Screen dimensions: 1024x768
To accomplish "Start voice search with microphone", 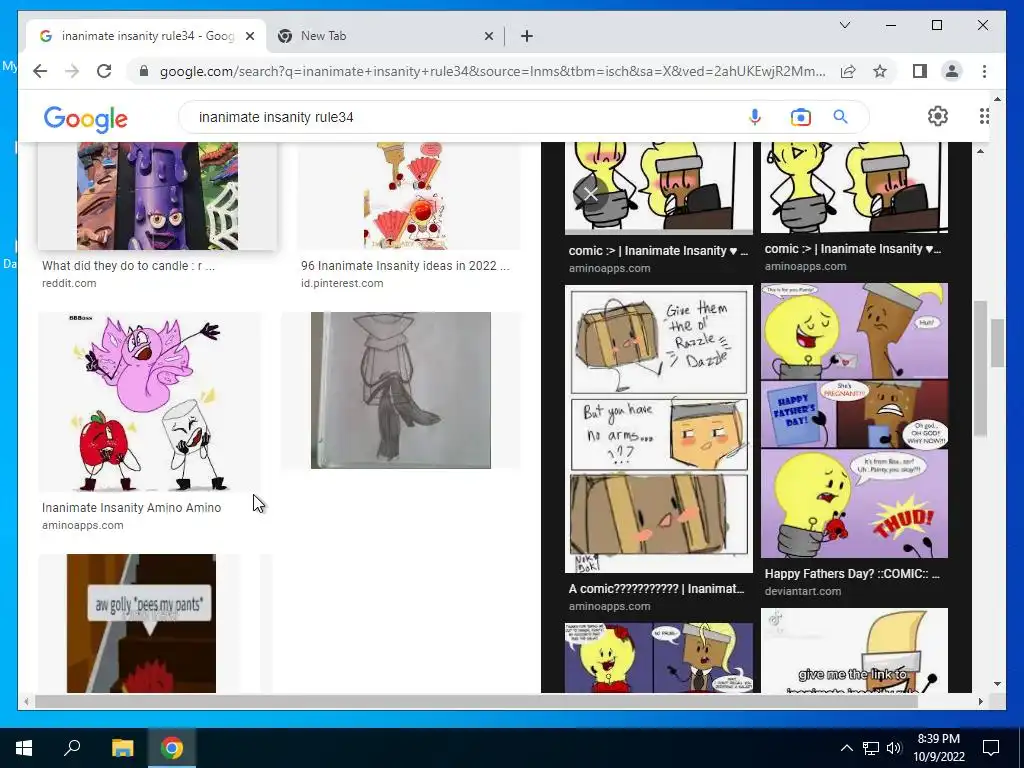I will click(754, 117).
